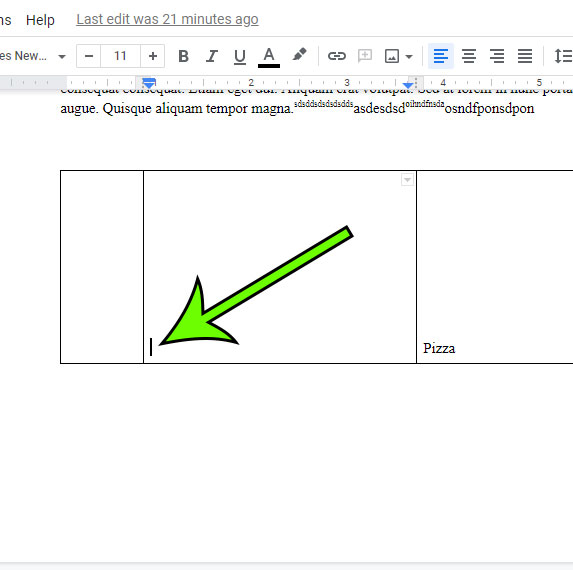
Task: Click the empty first table cell
Action: [102, 267]
